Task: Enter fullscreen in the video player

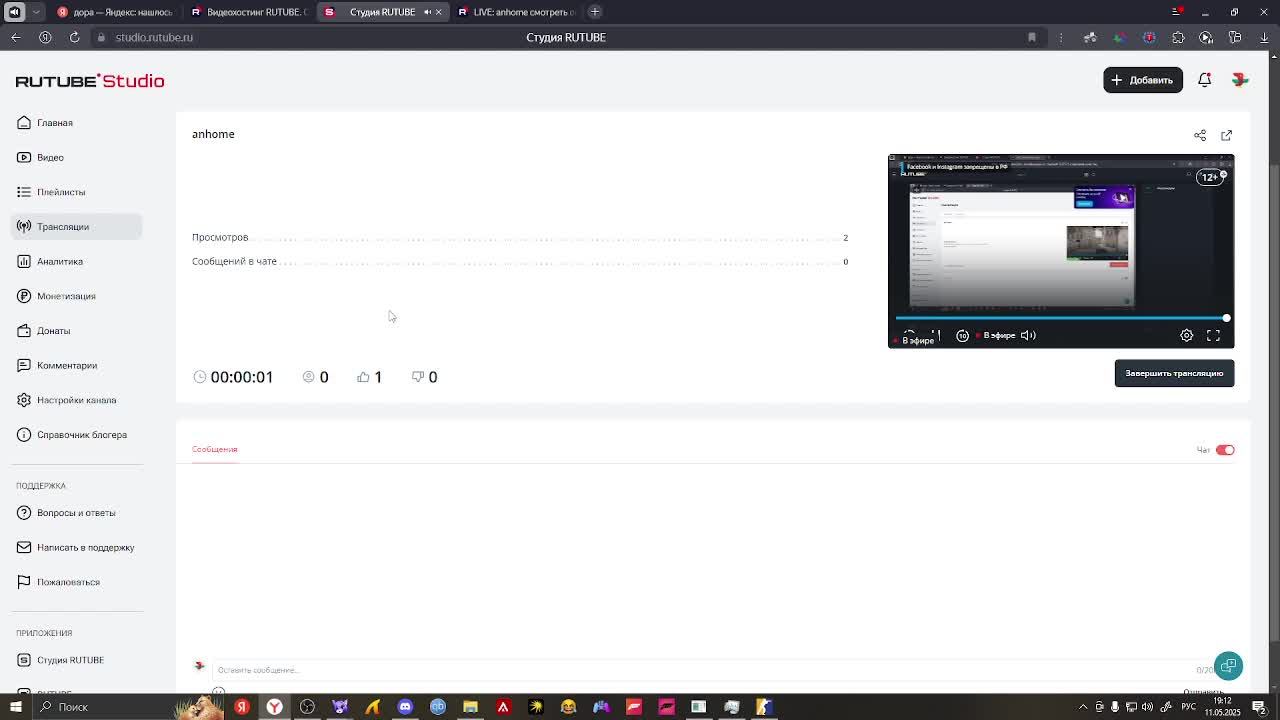Action: (x=1213, y=336)
